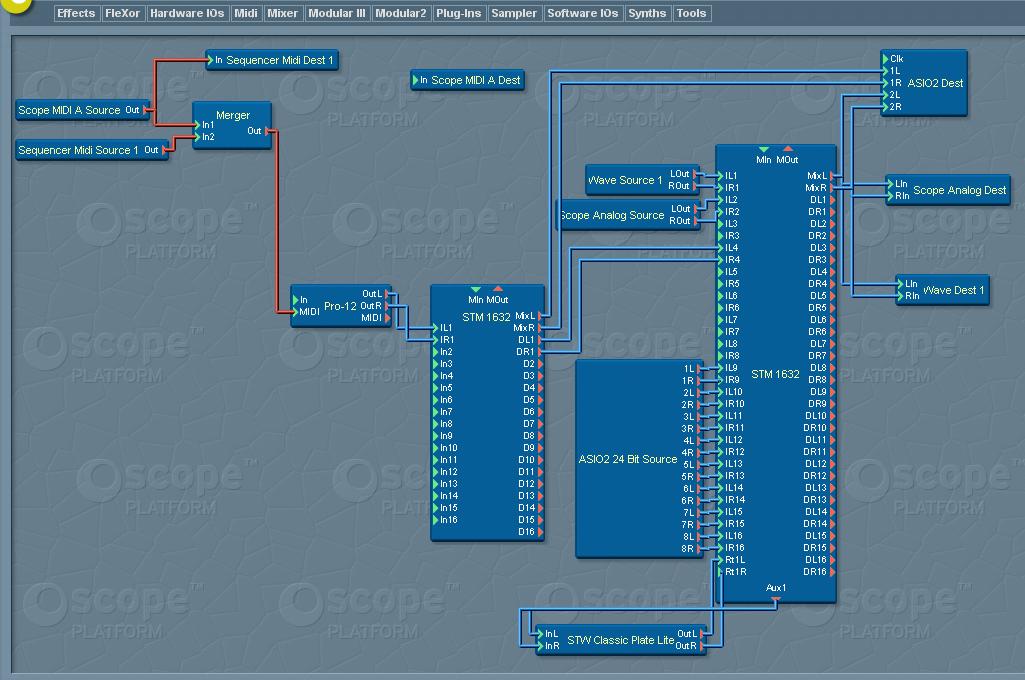This screenshot has height=680, width=1025.
Task: Select the ASIO2 24 Bit Source module
Action: coord(639,458)
